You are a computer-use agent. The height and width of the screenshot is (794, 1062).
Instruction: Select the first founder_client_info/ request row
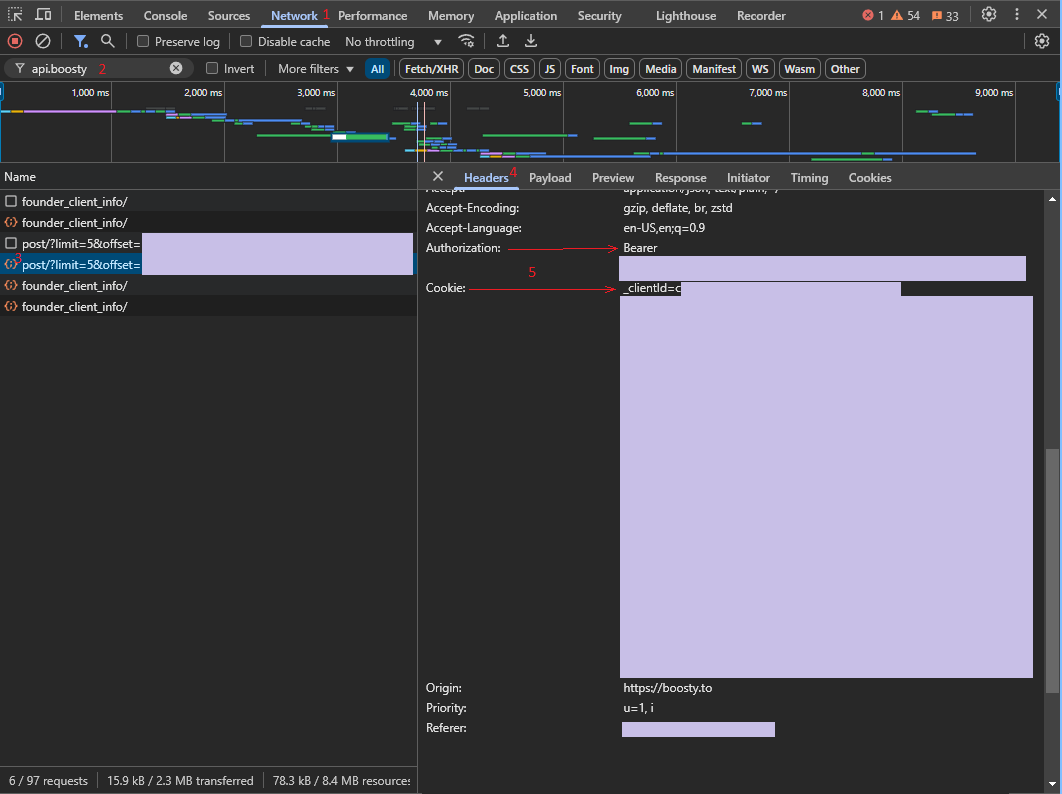pos(209,201)
